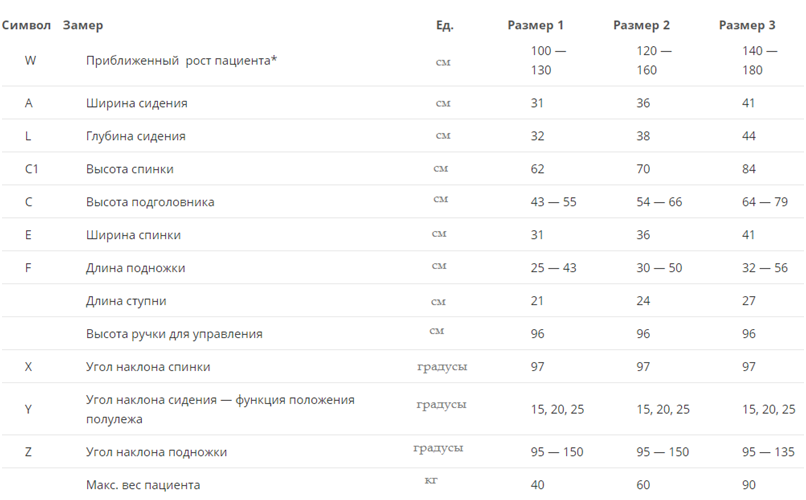Select 'Высота ручки для управления' row label
The height and width of the screenshot is (500, 806).
(174, 334)
